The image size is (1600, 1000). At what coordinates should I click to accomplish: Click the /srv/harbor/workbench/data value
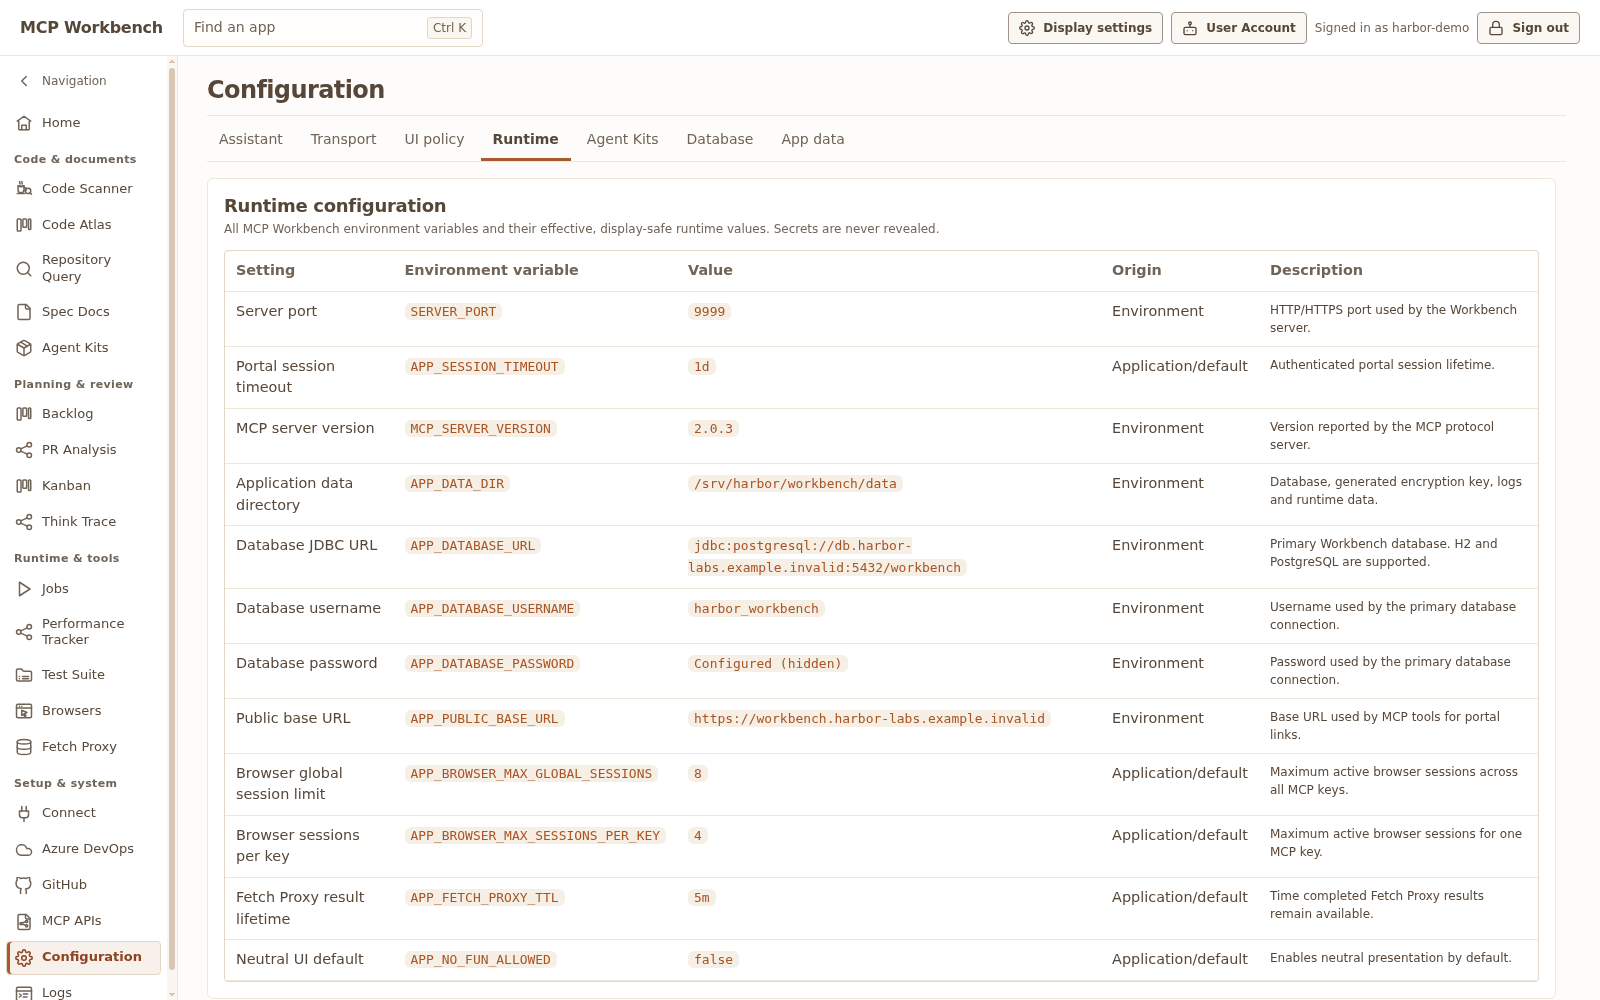click(x=795, y=484)
